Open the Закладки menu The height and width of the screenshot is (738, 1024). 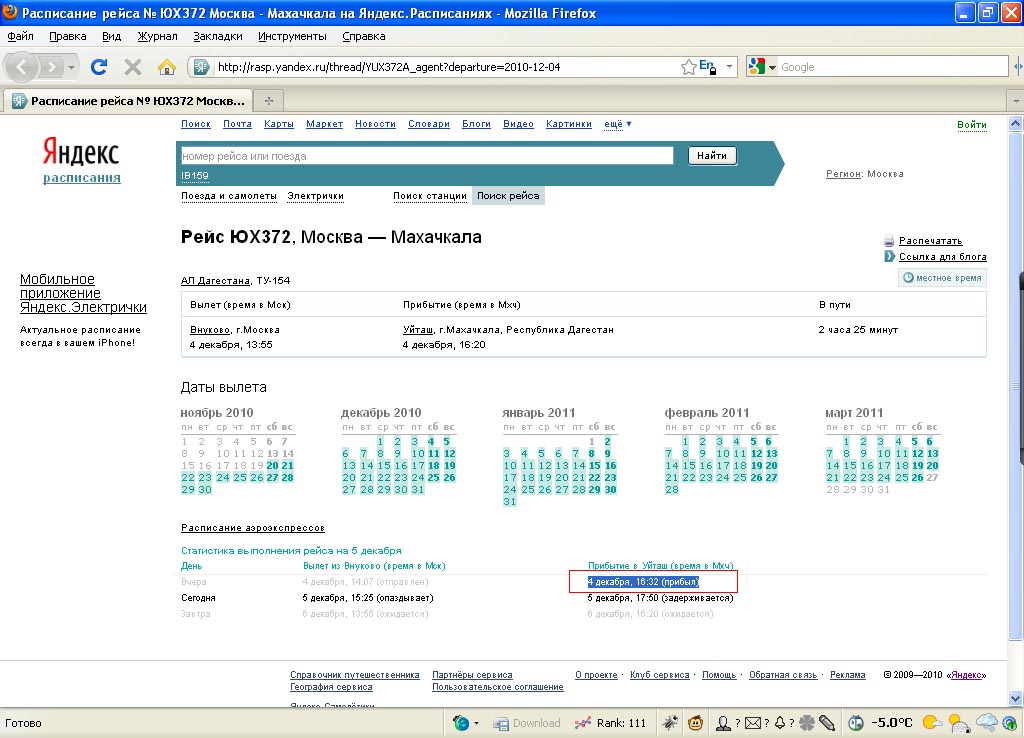coord(217,37)
